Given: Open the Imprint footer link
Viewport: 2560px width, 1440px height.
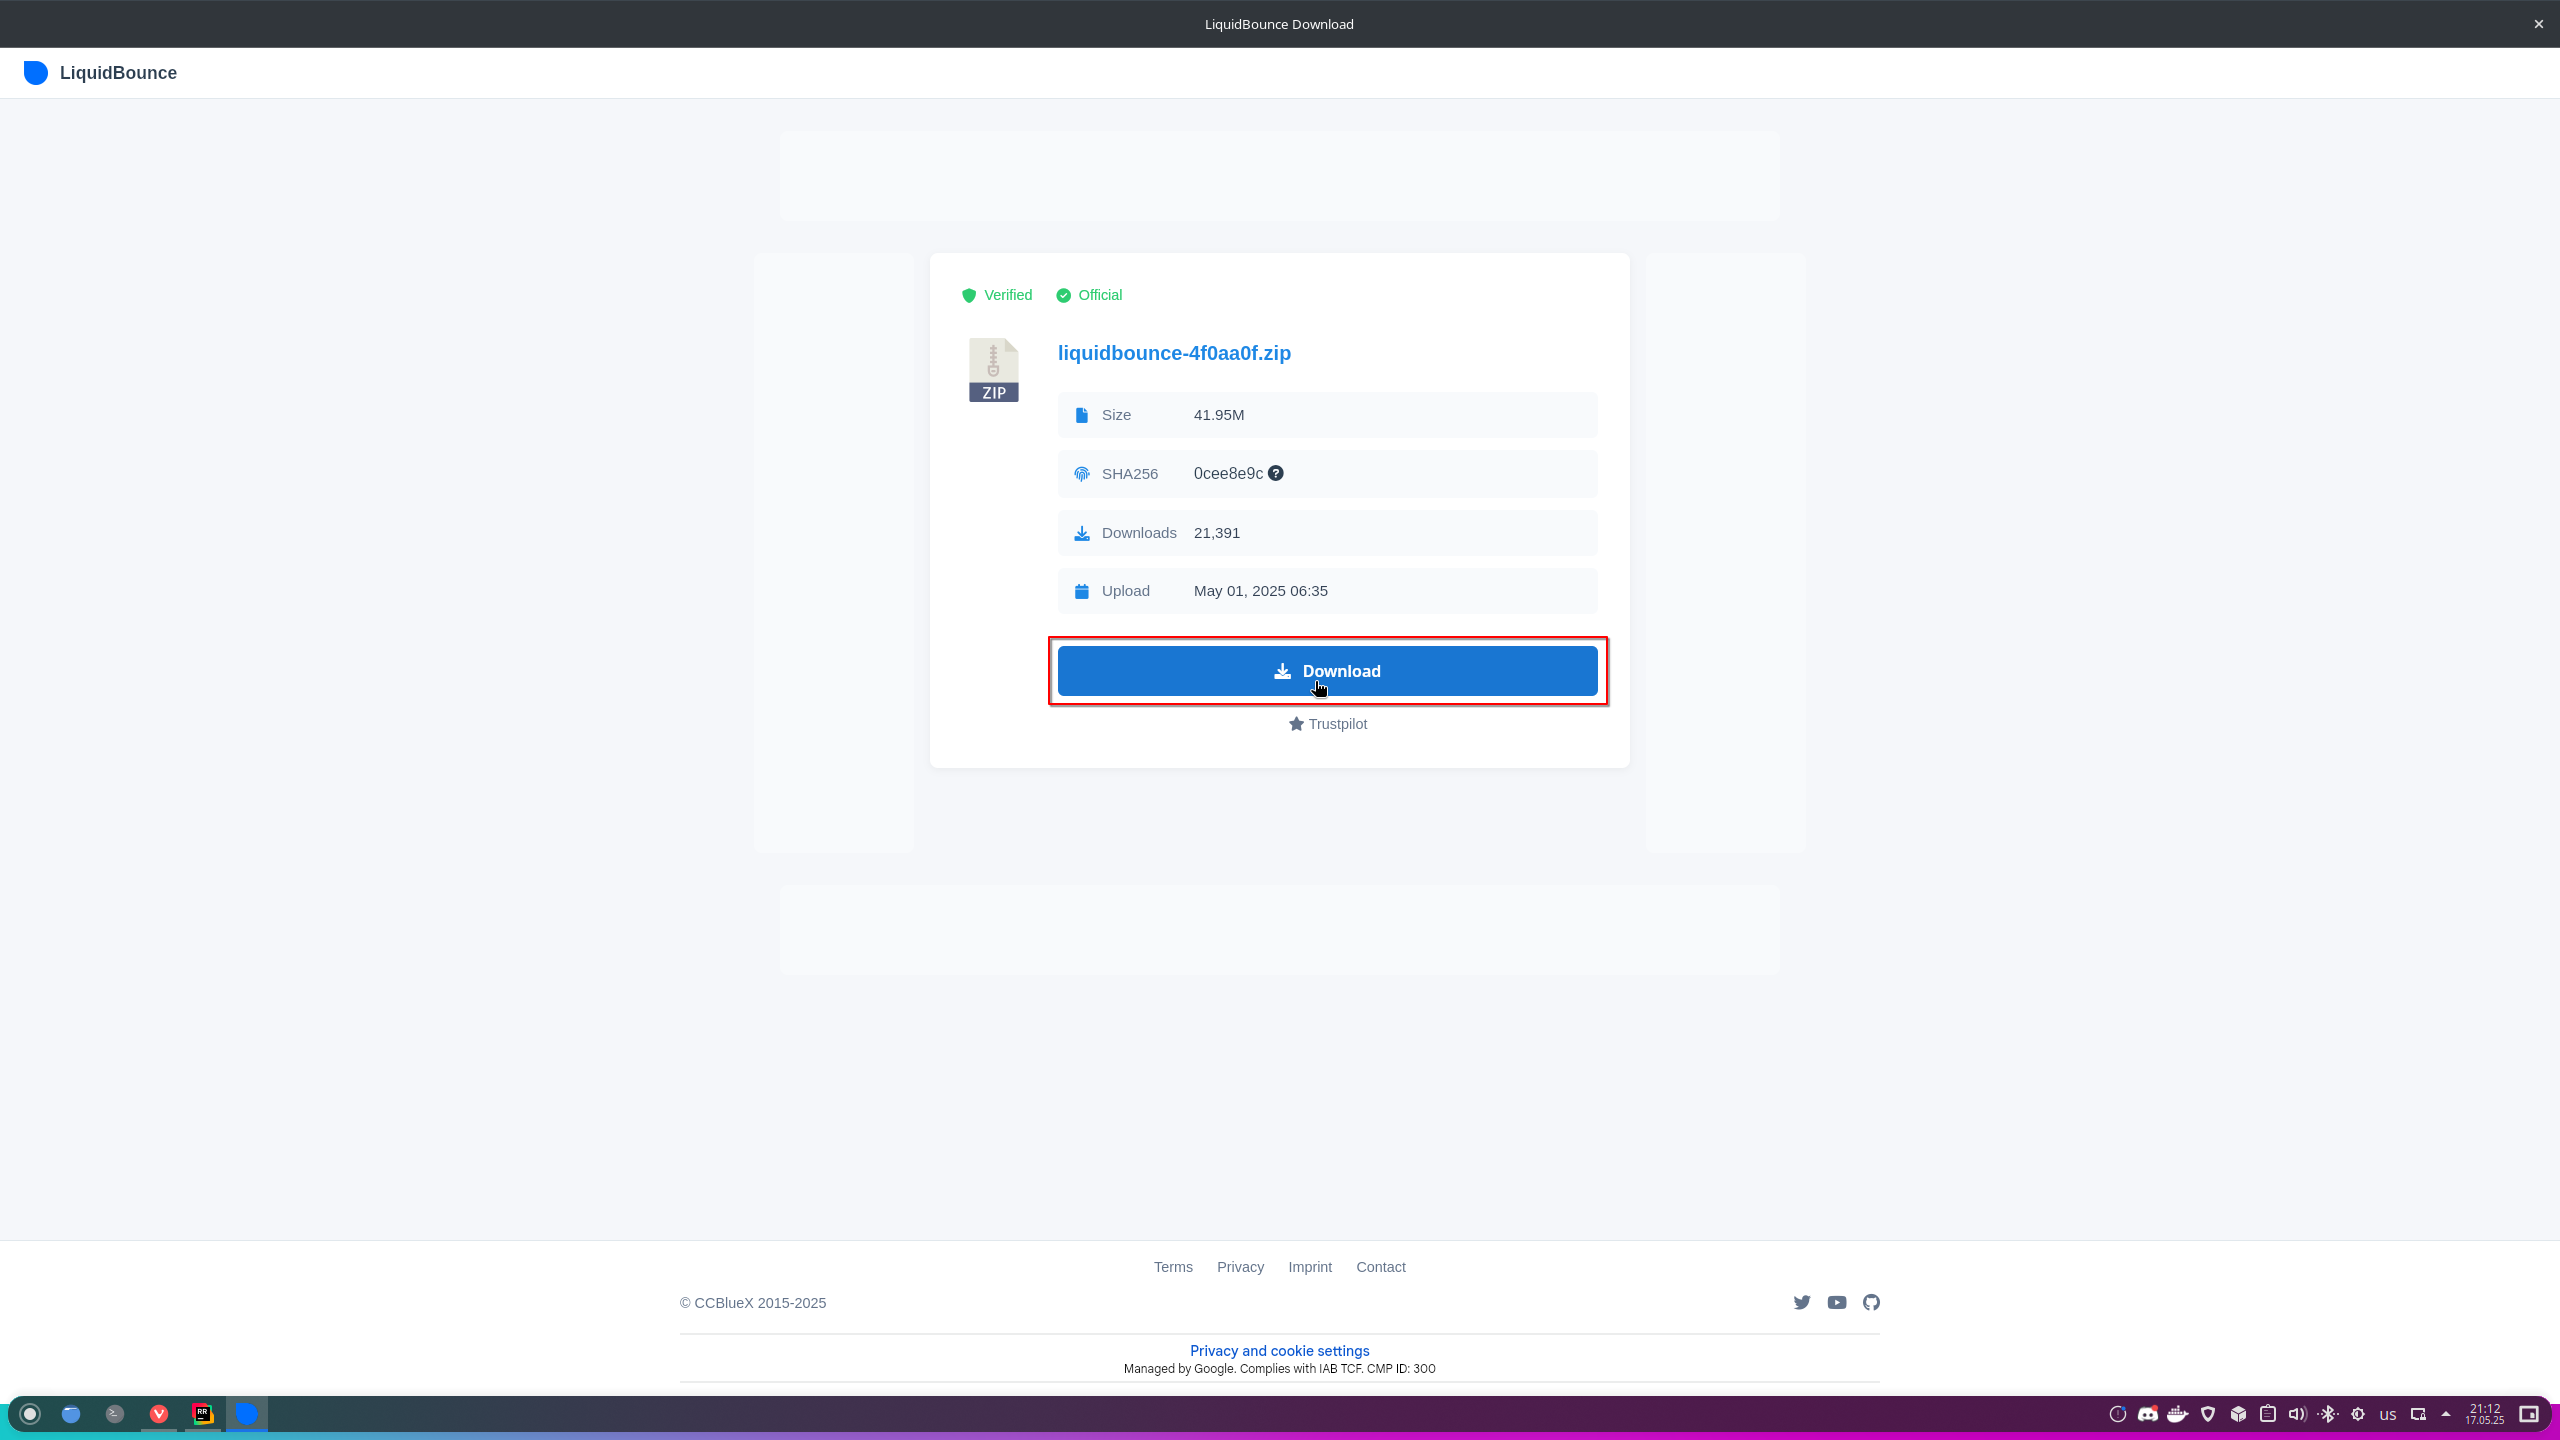Looking at the screenshot, I should point(1309,1267).
